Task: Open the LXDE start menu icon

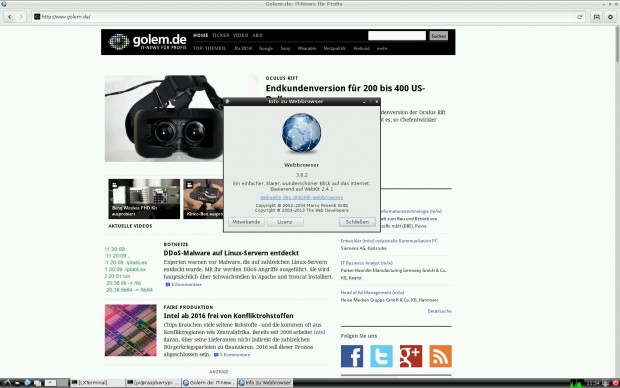Action: point(6,382)
